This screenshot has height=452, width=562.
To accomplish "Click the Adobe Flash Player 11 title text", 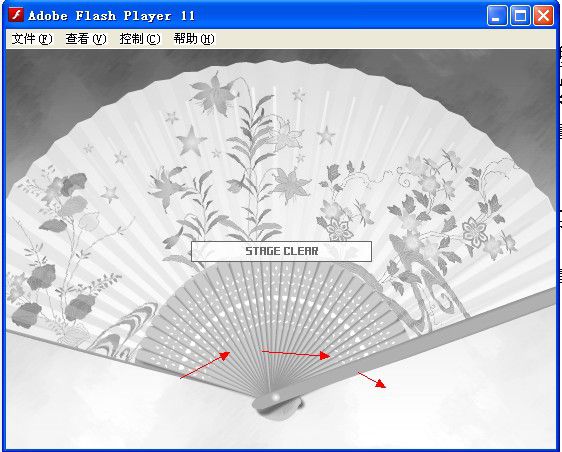I will coord(111,16).
